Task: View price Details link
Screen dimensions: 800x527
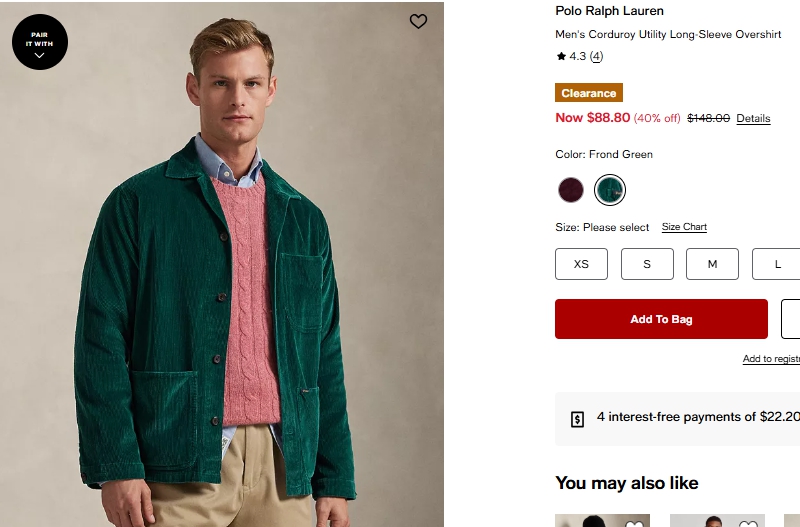Action: [753, 118]
